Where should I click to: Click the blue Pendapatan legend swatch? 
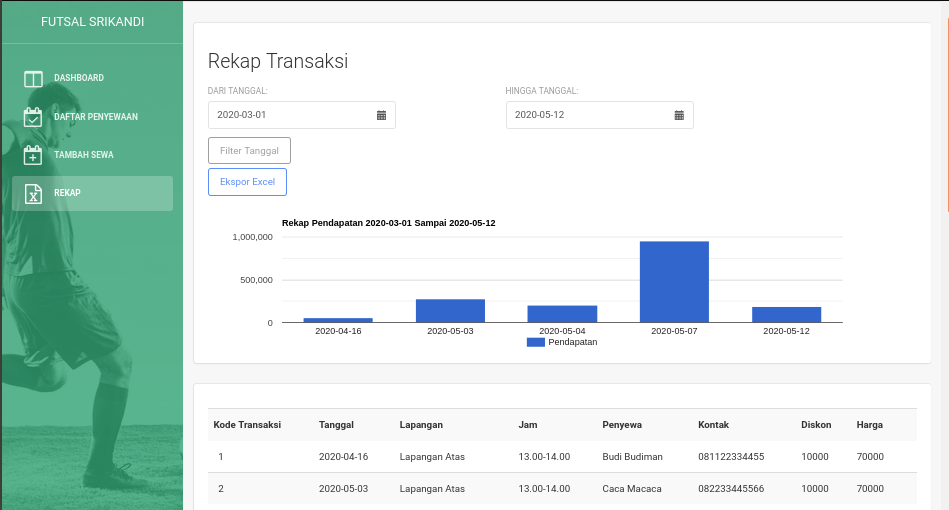click(x=535, y=342)
